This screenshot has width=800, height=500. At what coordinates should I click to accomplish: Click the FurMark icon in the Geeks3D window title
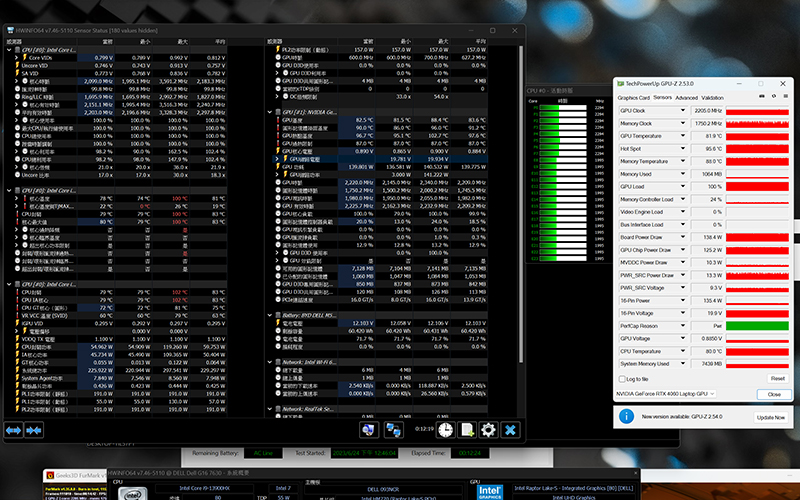(50, 475)
